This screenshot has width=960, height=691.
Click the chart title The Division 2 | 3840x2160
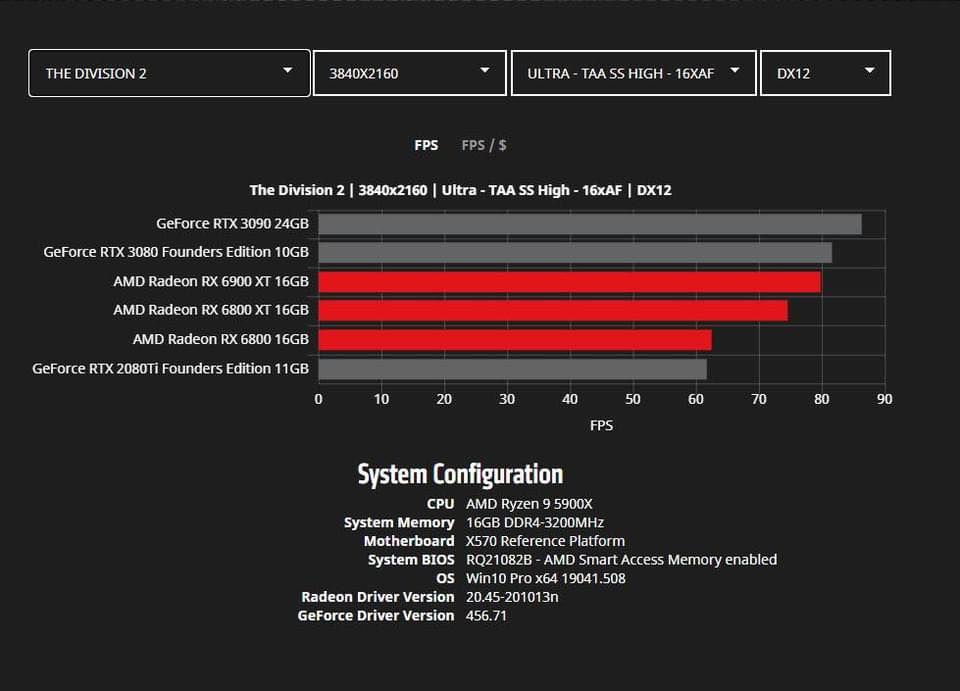pyautogui.click(x=460, y=190)
